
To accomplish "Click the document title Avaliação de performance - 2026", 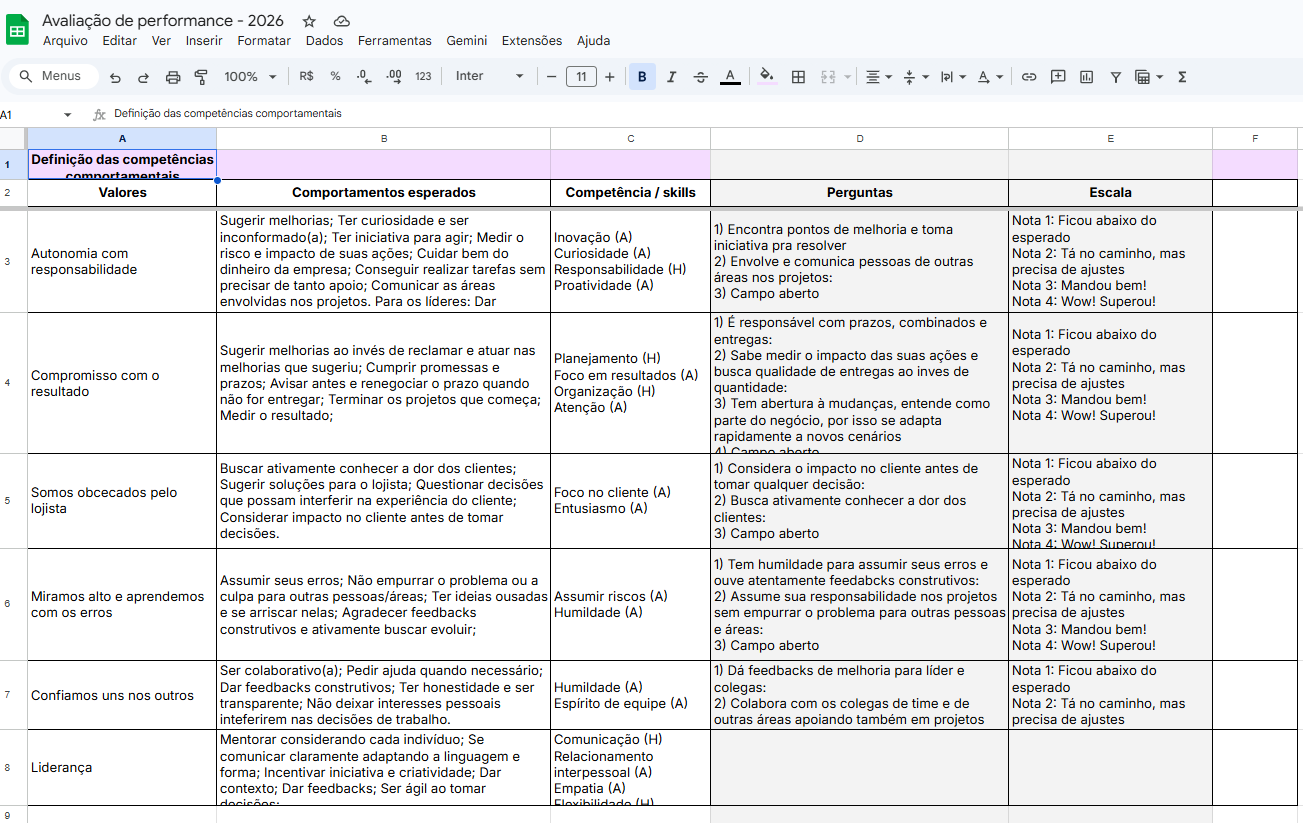I will coord(163,21).
